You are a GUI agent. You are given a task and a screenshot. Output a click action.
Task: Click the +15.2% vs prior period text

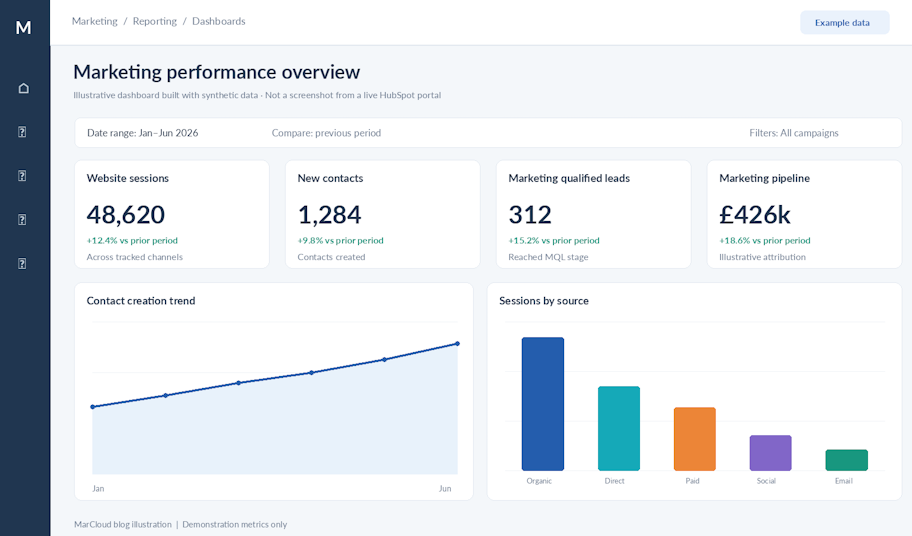[554, 240]
